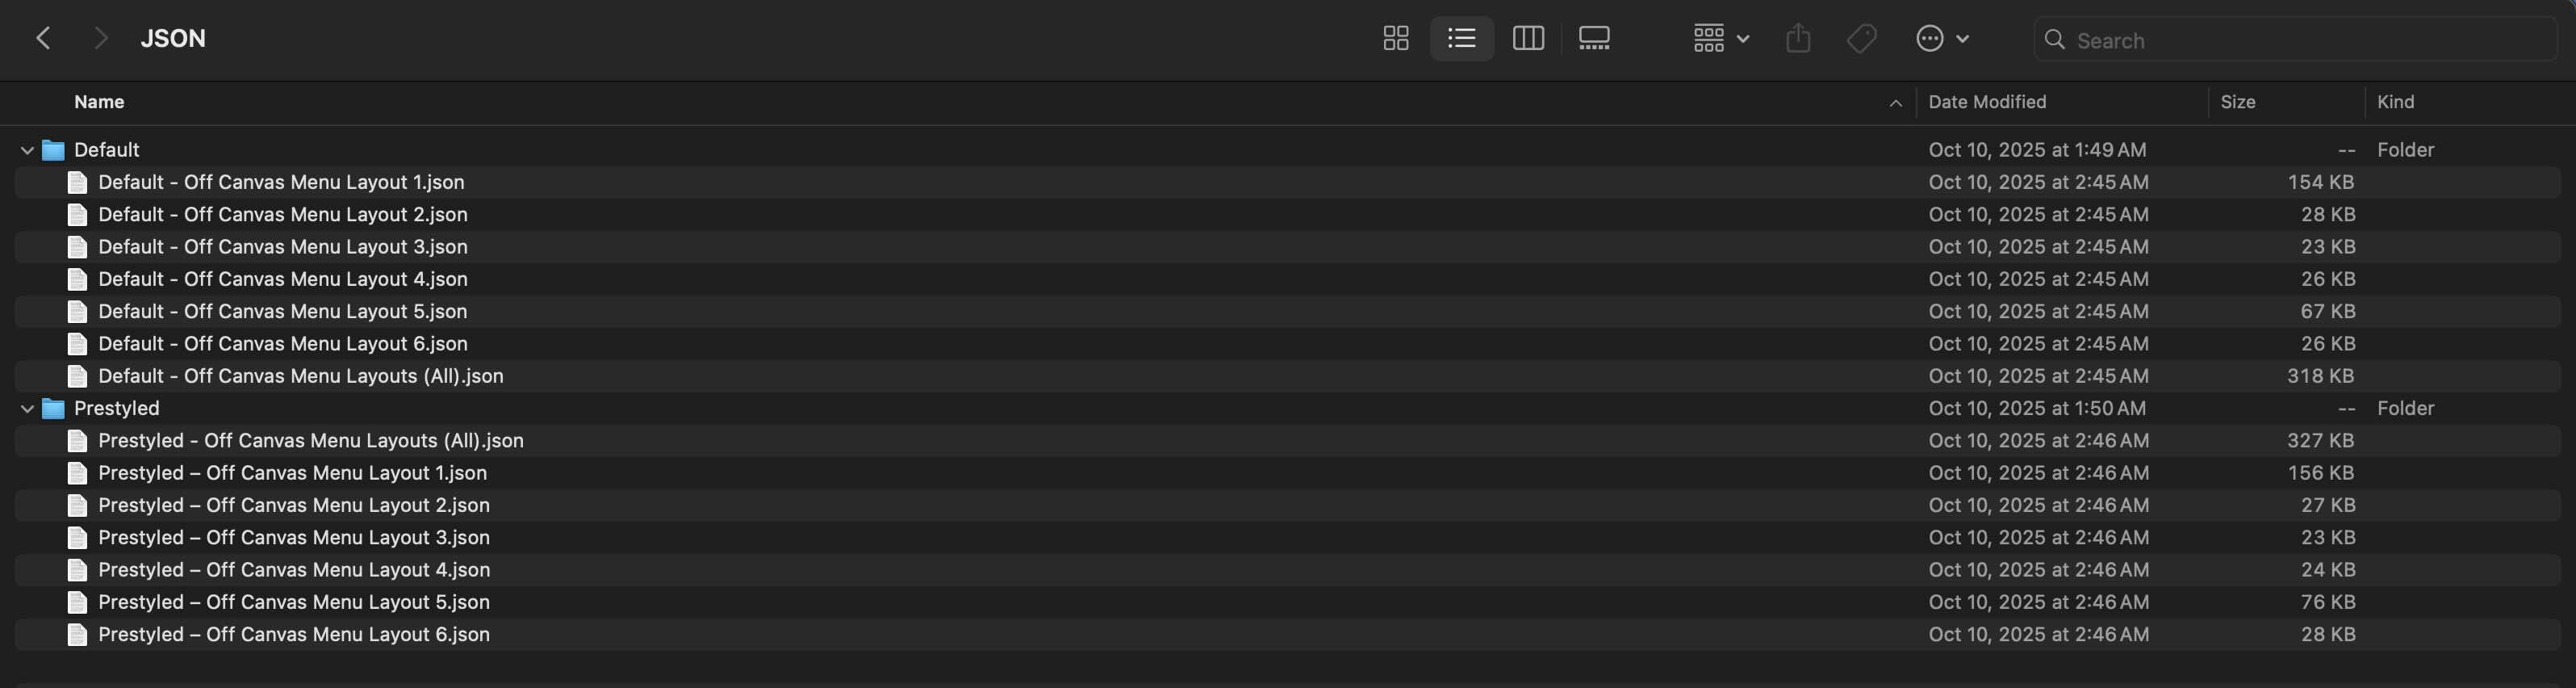Image resolution: width=2576 pixels, height=688 pixels.
Task: Select the list view icon
Action: (1462, 38)
